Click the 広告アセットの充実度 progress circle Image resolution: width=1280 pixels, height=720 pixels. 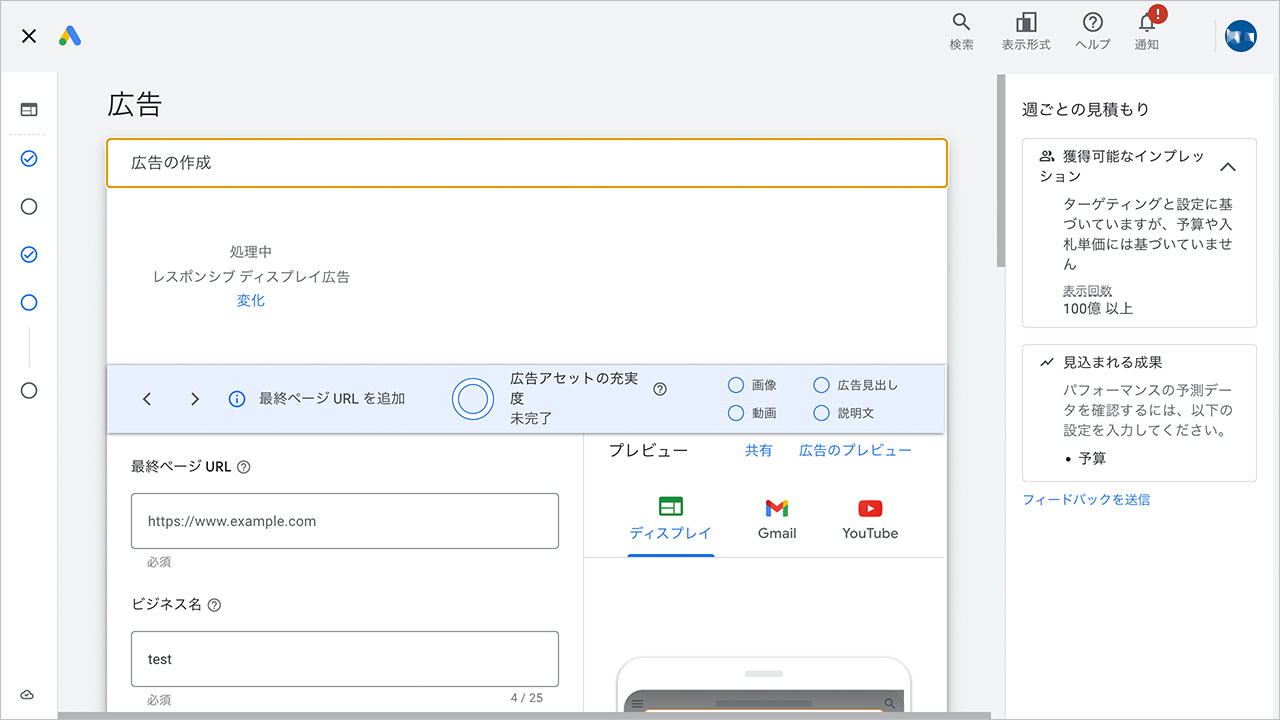473,398
